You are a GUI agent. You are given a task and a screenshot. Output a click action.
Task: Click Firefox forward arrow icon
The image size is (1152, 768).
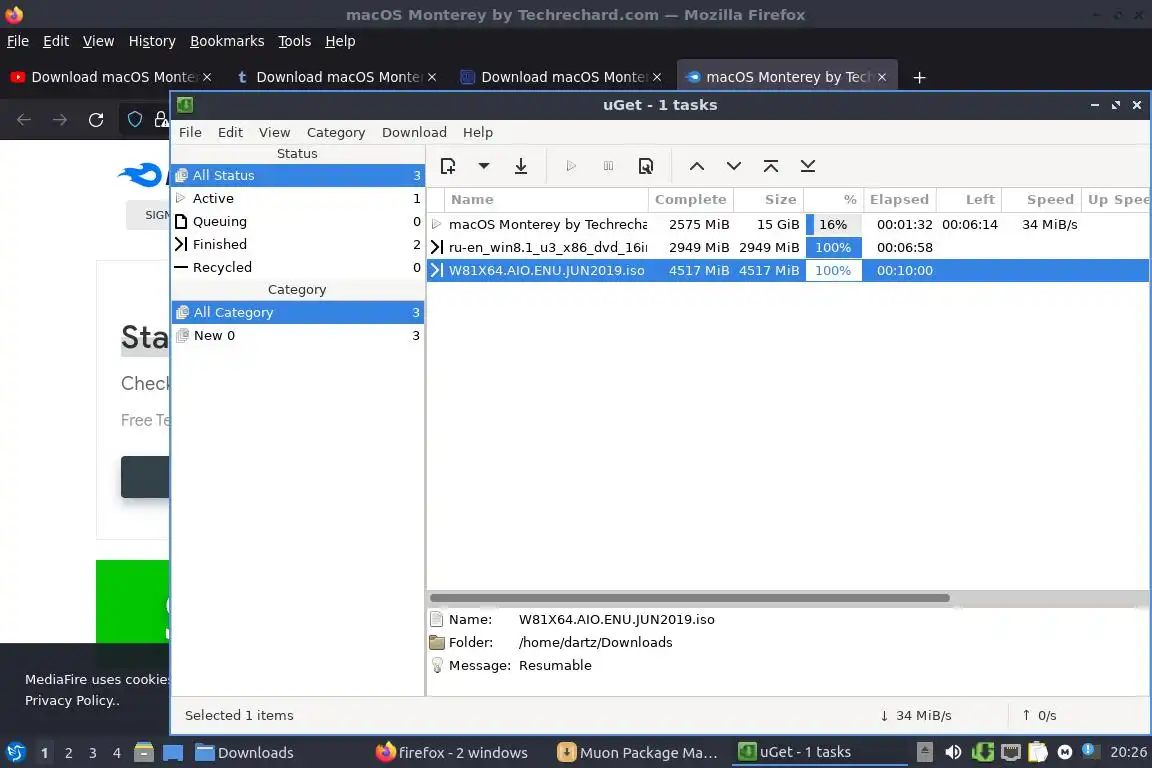(x=60, y=120)
